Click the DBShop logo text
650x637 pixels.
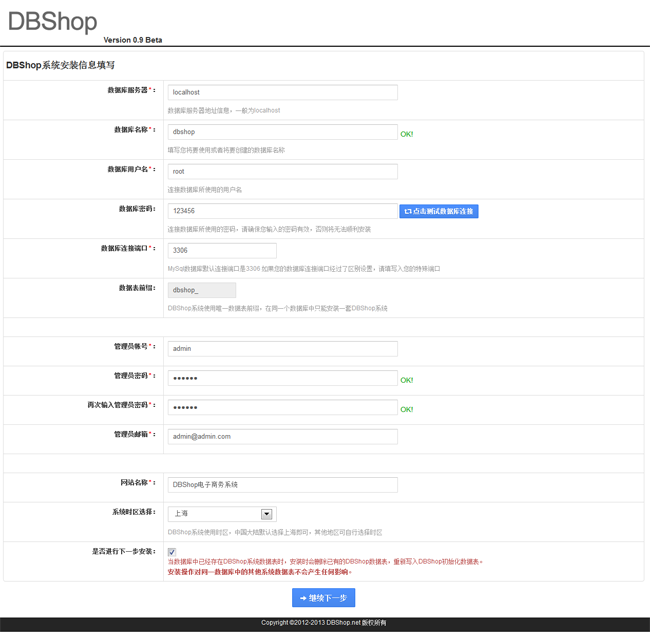click(52, 21)
